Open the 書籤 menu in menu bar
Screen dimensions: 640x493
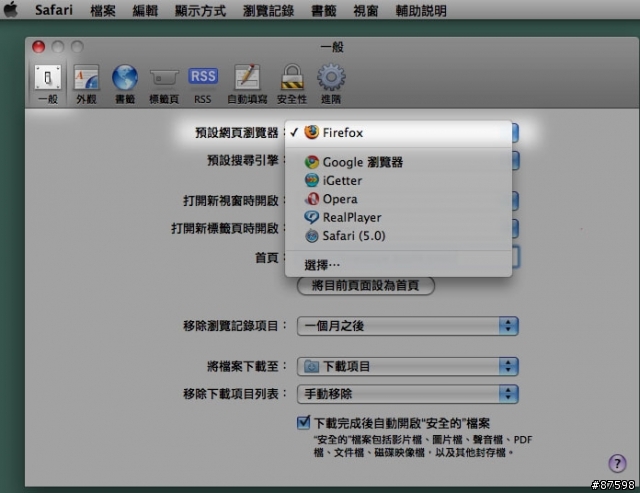click(x=324, y=10)
